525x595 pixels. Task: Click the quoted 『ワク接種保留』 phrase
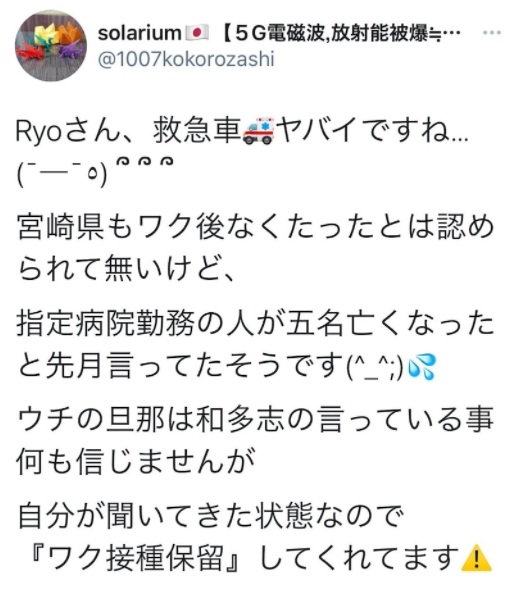click(x=135, y=559)
